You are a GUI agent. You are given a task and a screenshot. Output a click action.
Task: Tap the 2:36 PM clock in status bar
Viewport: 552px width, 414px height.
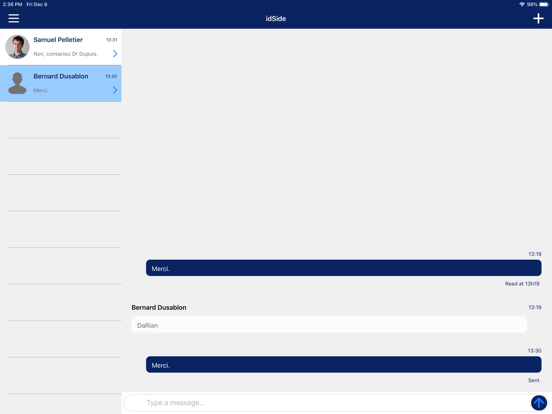(12, 4)
